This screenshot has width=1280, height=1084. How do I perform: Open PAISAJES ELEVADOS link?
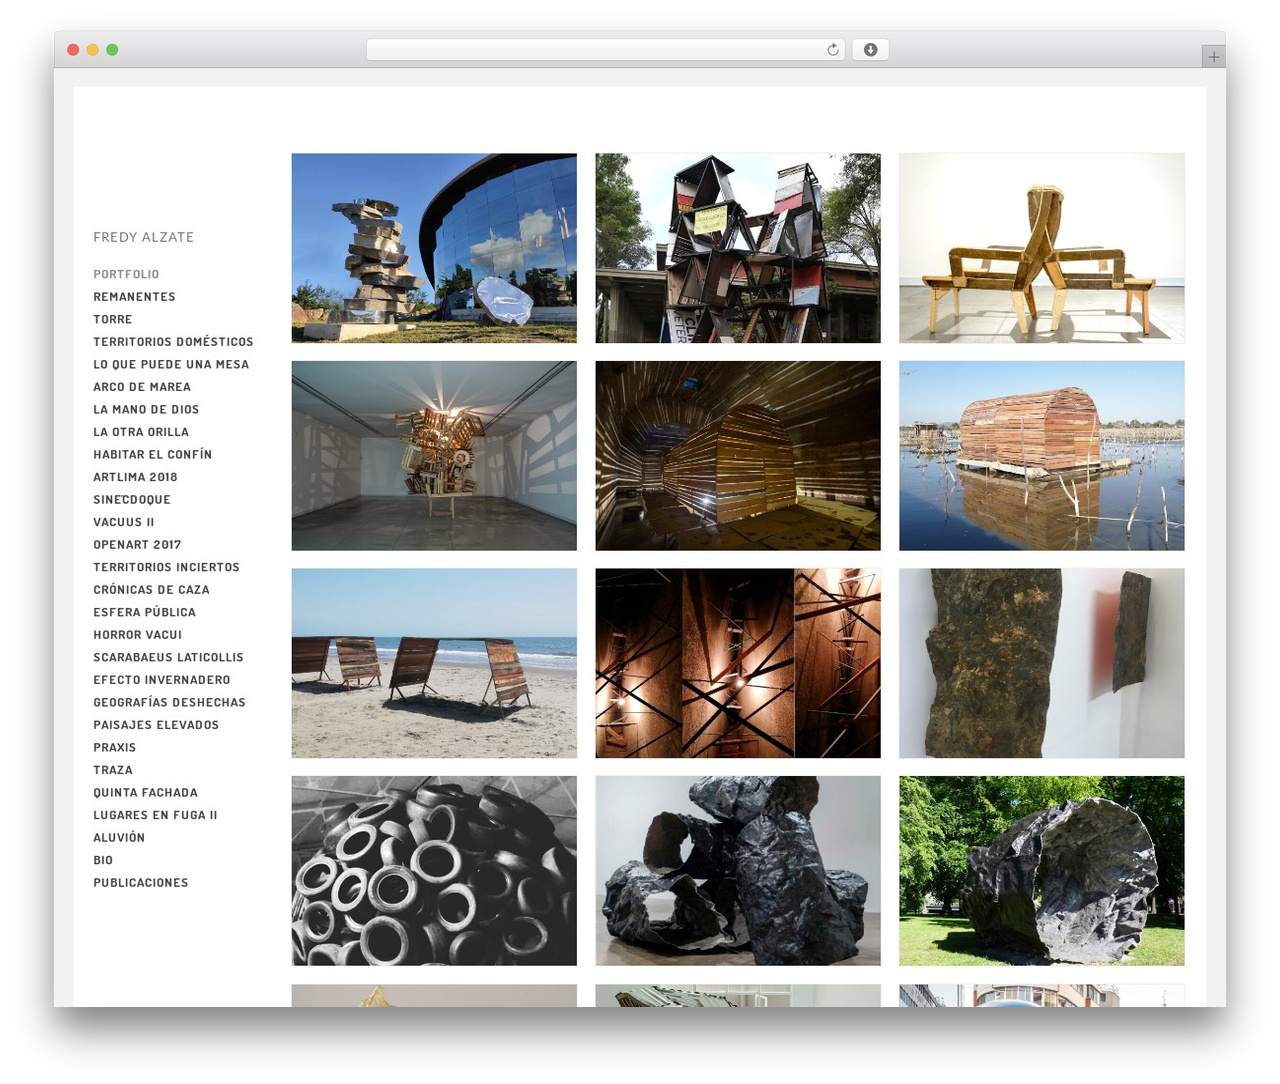(x=156, y=725)
